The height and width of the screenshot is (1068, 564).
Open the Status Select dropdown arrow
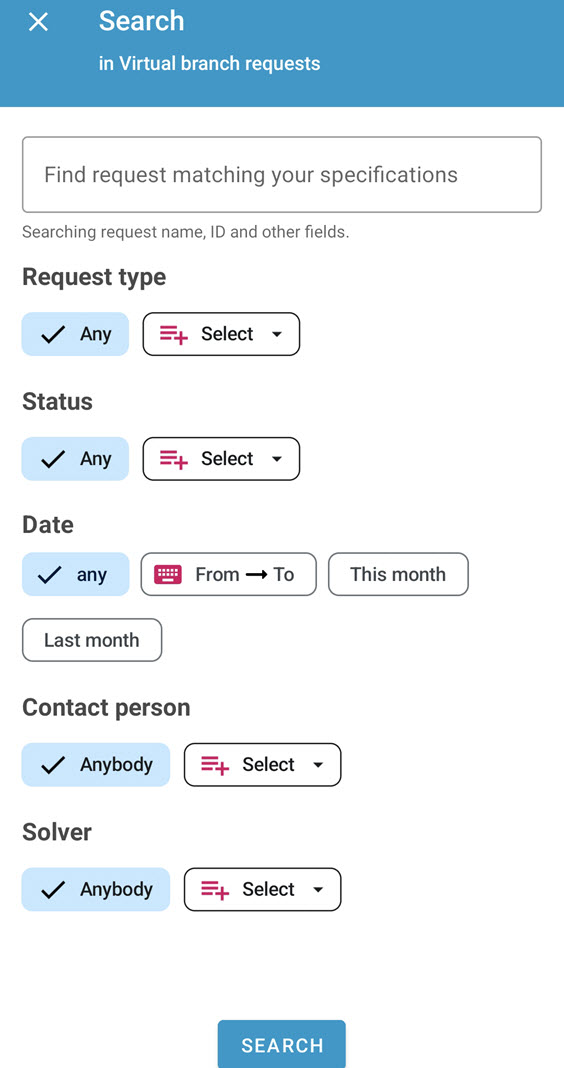[277, 459]
